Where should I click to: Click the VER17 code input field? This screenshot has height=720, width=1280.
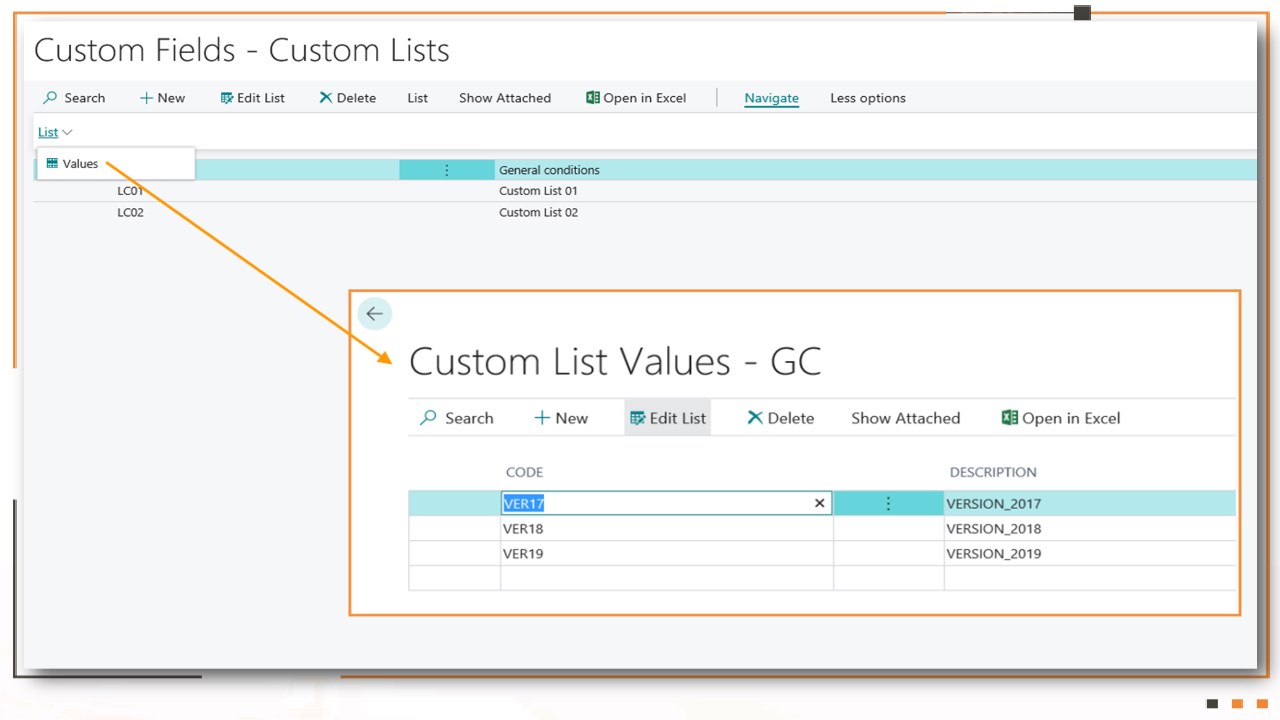coord(666,503)
